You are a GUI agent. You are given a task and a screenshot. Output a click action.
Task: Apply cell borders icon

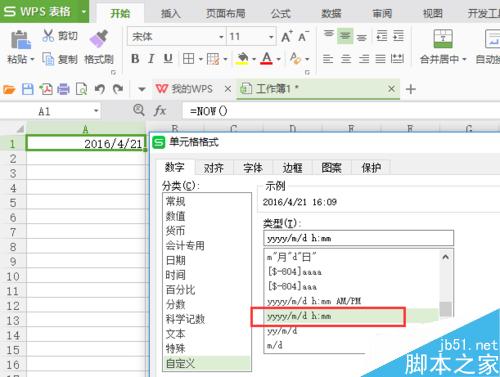coord(188,59)
